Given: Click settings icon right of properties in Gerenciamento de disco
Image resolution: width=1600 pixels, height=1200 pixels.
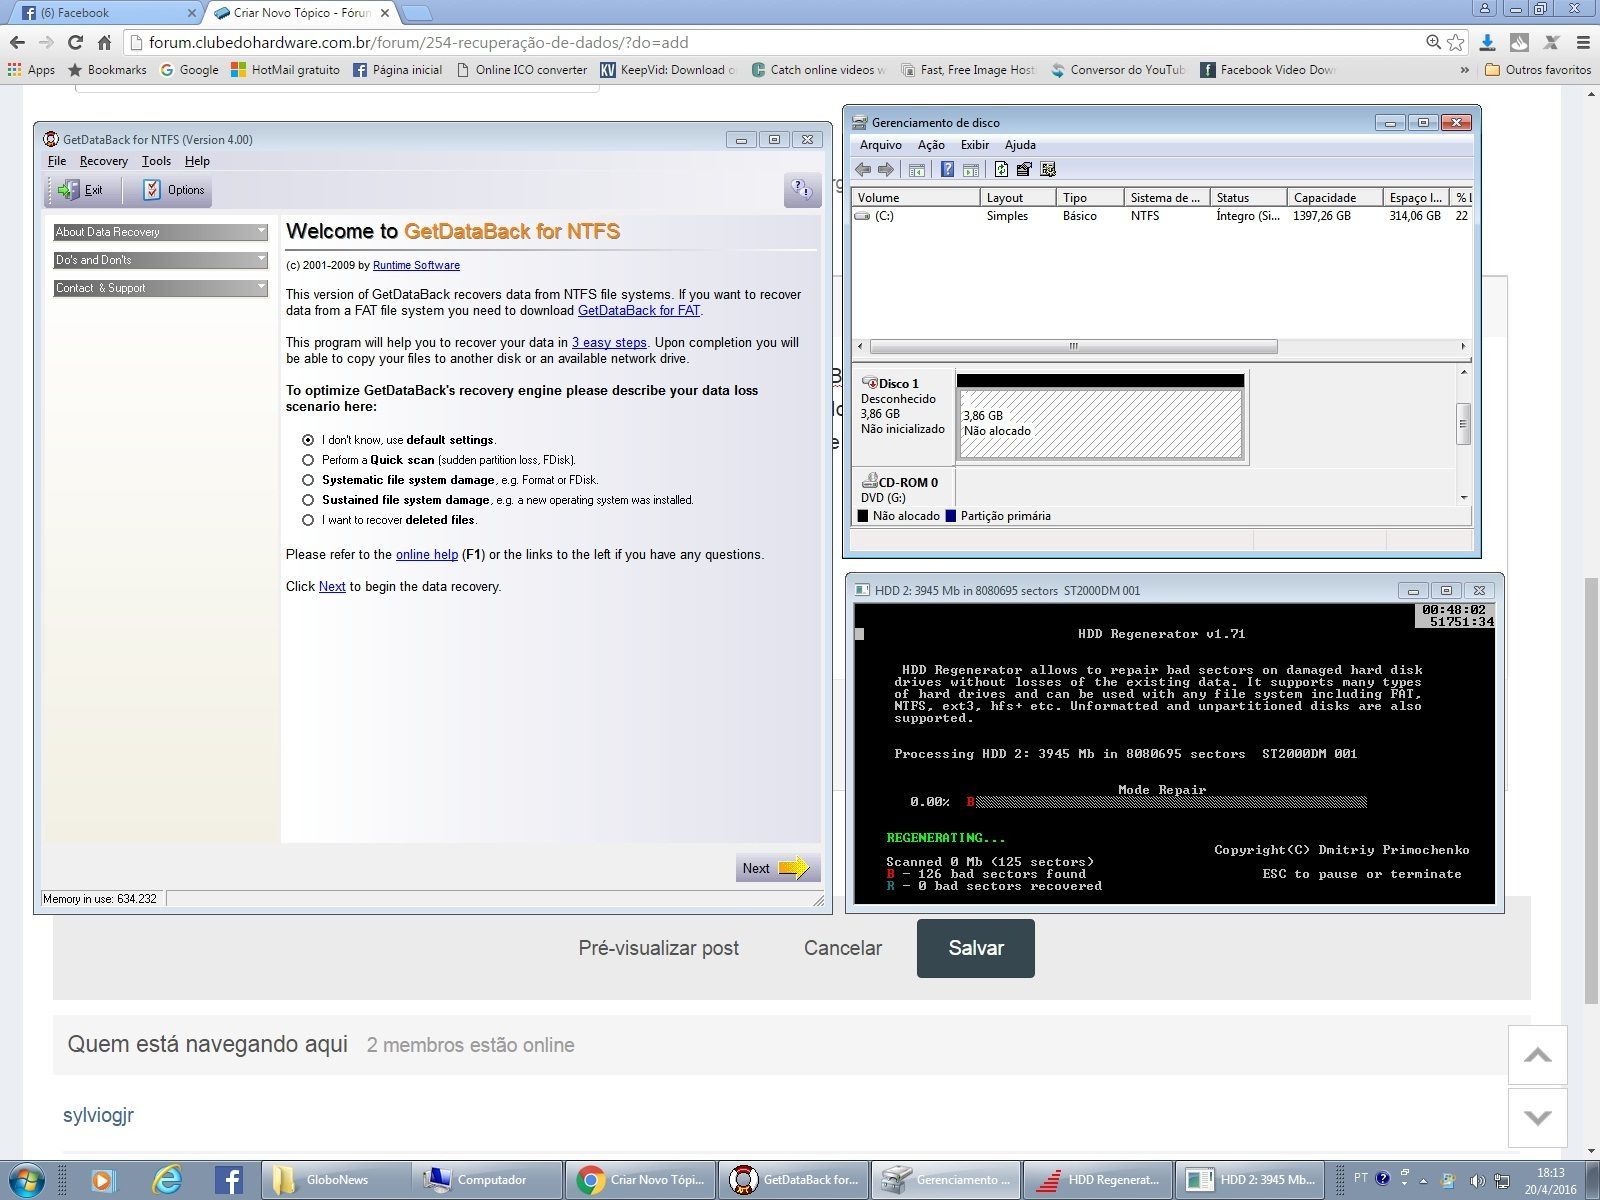Looking at the screenshot, I should (1047, 170).
